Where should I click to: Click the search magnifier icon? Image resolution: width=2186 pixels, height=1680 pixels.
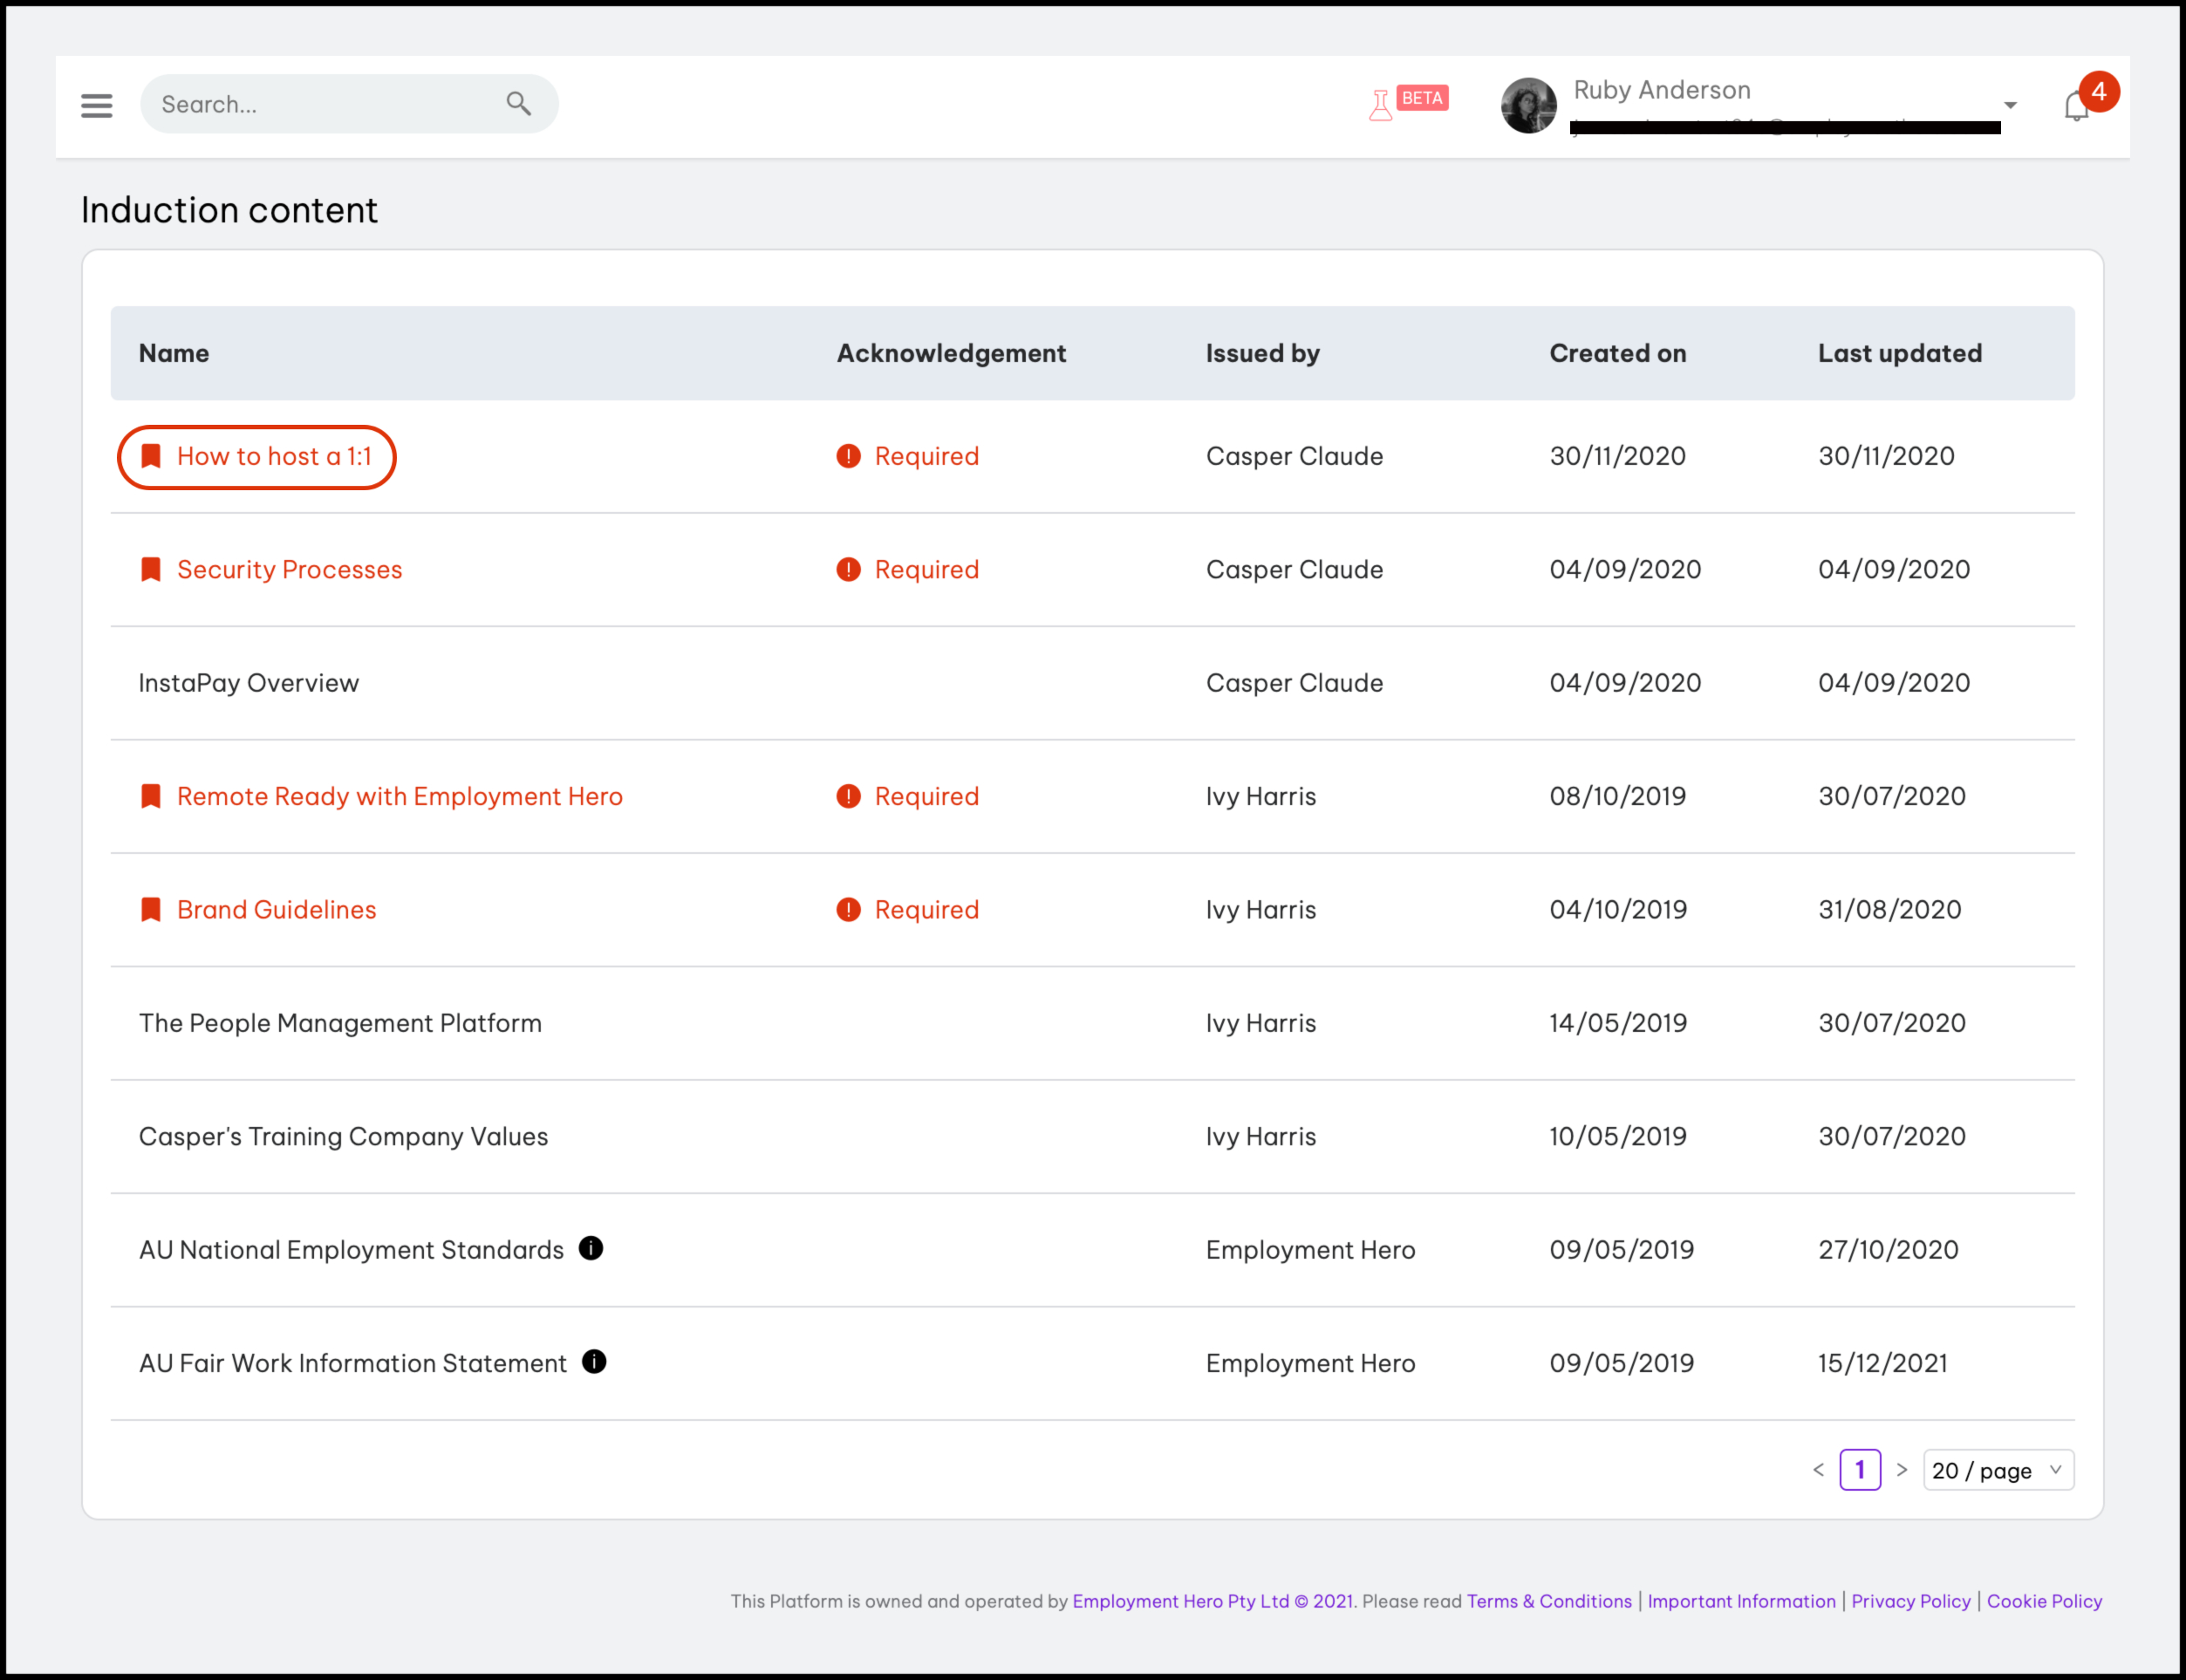[x=518, y=103]
